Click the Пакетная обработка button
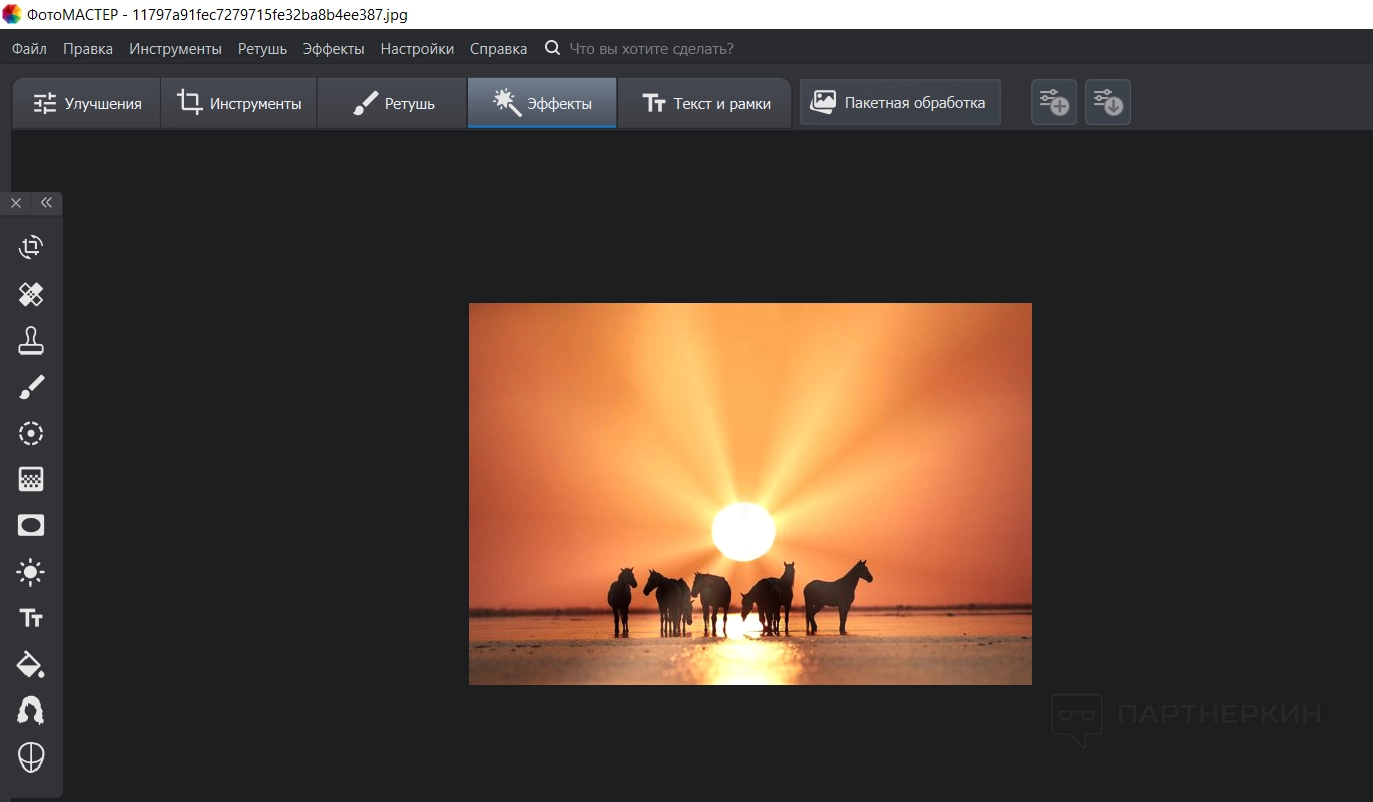 point(899,103)
